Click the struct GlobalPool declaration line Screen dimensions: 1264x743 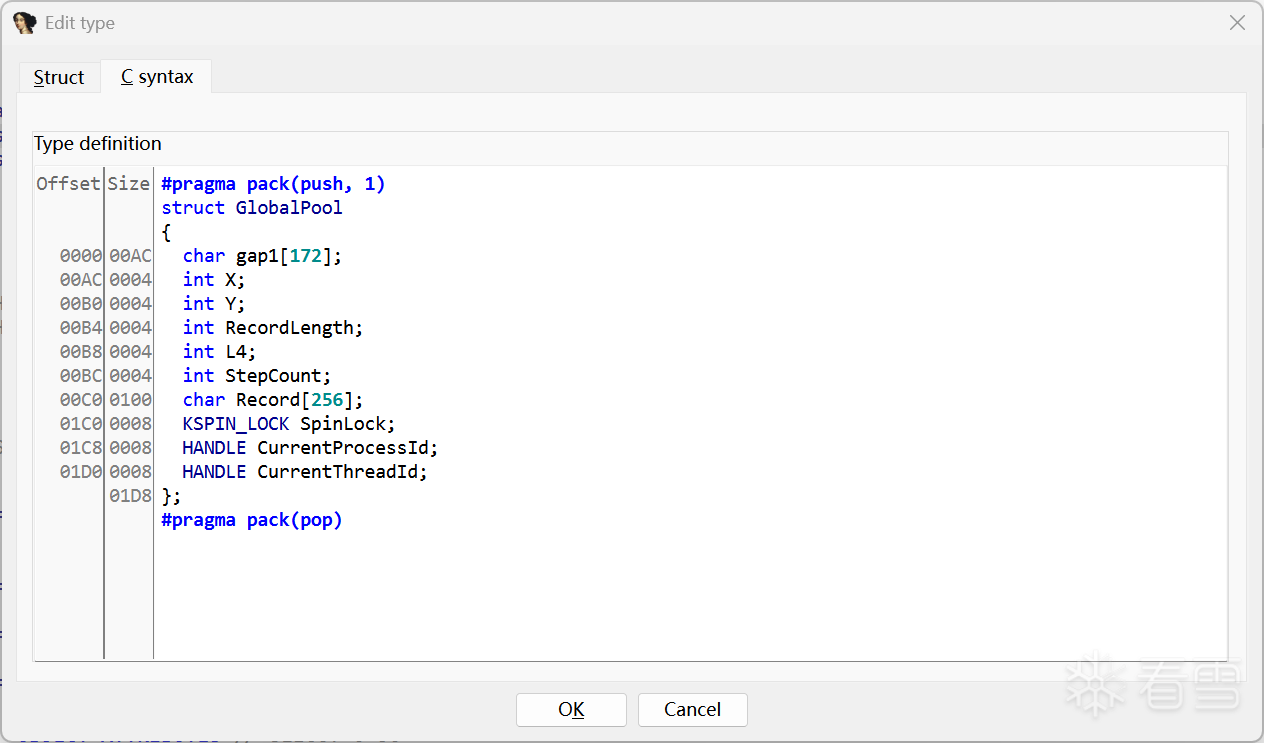[x=252, y=208]
